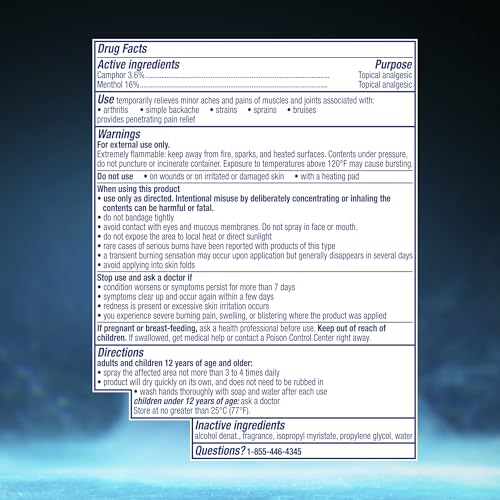The width and height of the screenshot is (500, 500).
Task: Click 'children under 12 years of age' text
Action: pyautogui.click(x=186, y=401)
